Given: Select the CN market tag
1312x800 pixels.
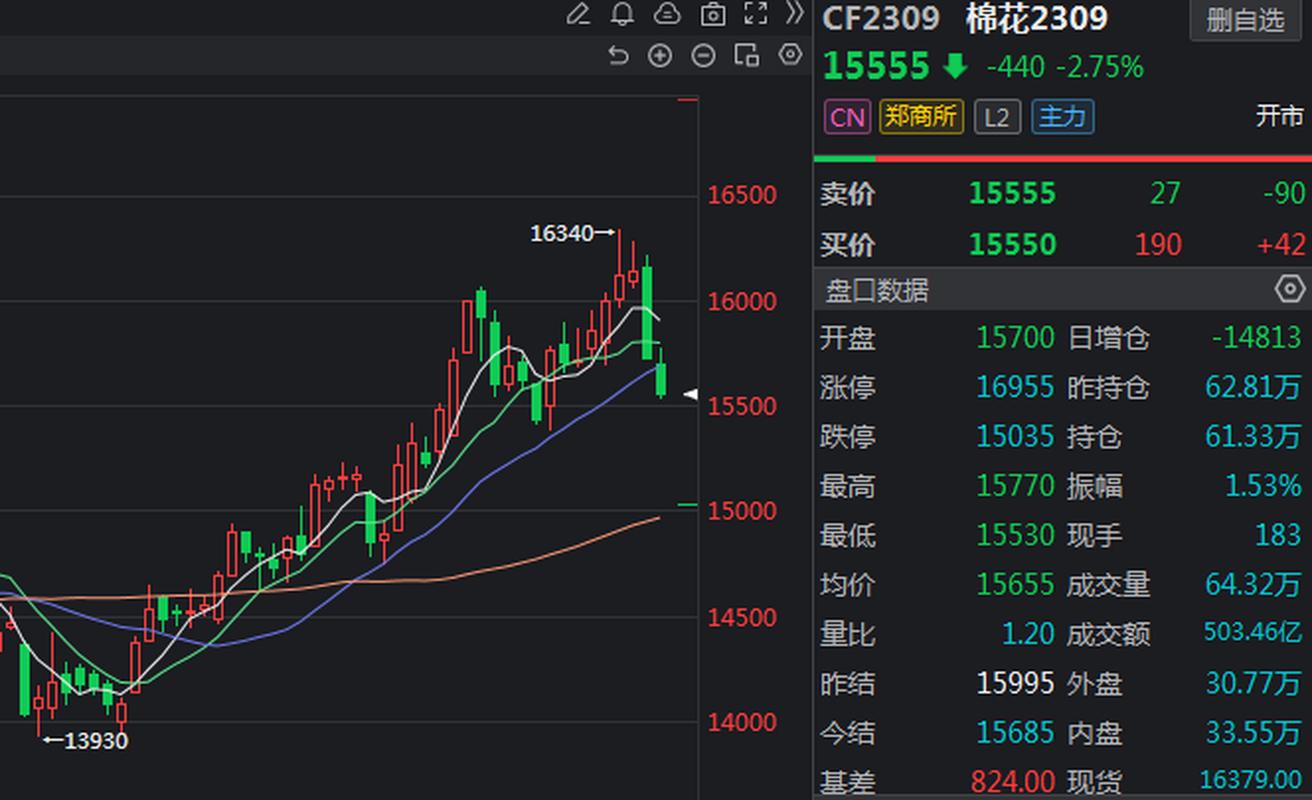Looking at the screenshot, I should tap(847, 117).
